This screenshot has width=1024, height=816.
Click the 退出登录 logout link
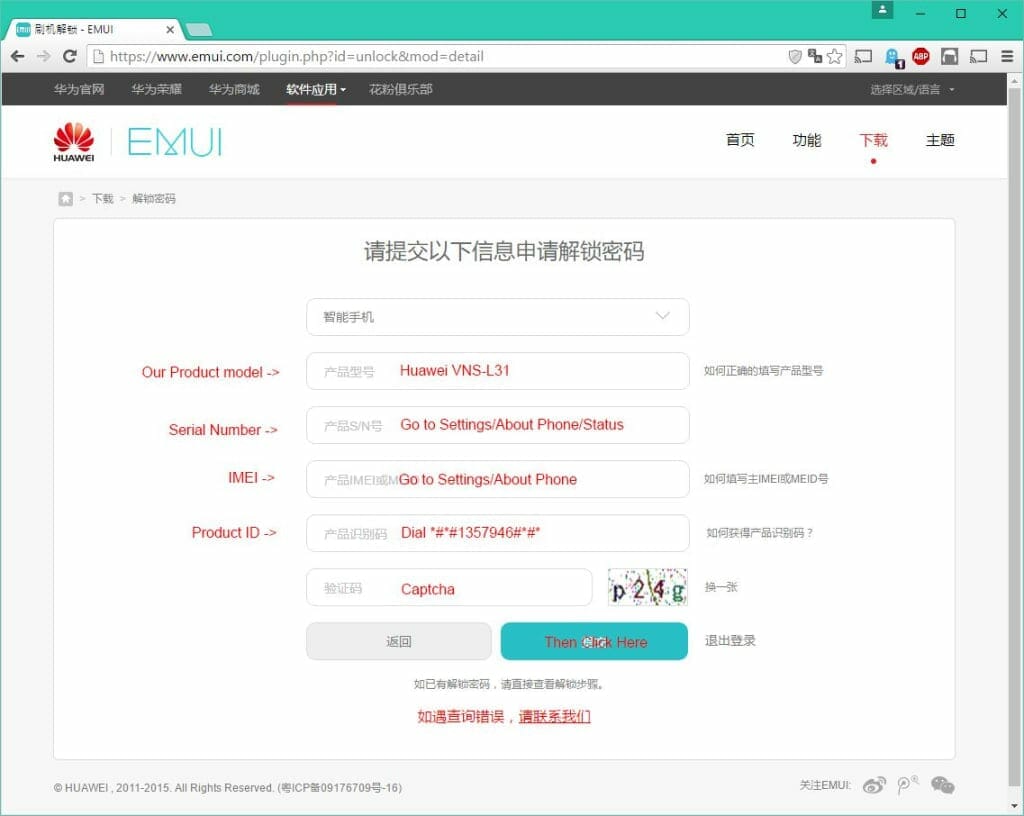pyautogui.click(x=730, y=641)
